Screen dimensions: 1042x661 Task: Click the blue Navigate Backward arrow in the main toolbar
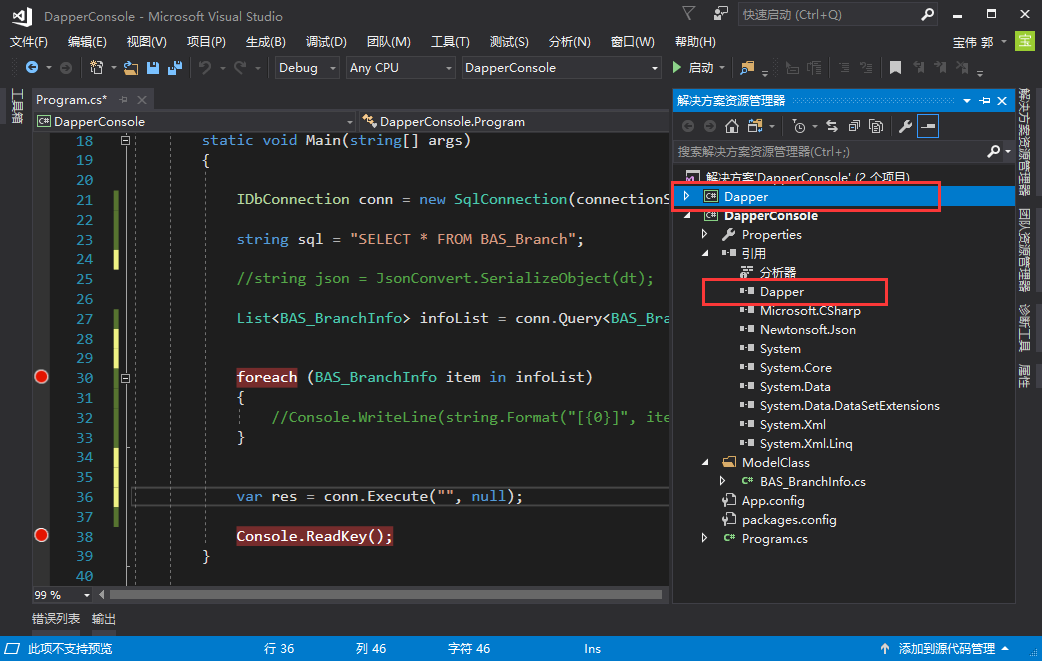pyautogui.click(x=31, y=67)
